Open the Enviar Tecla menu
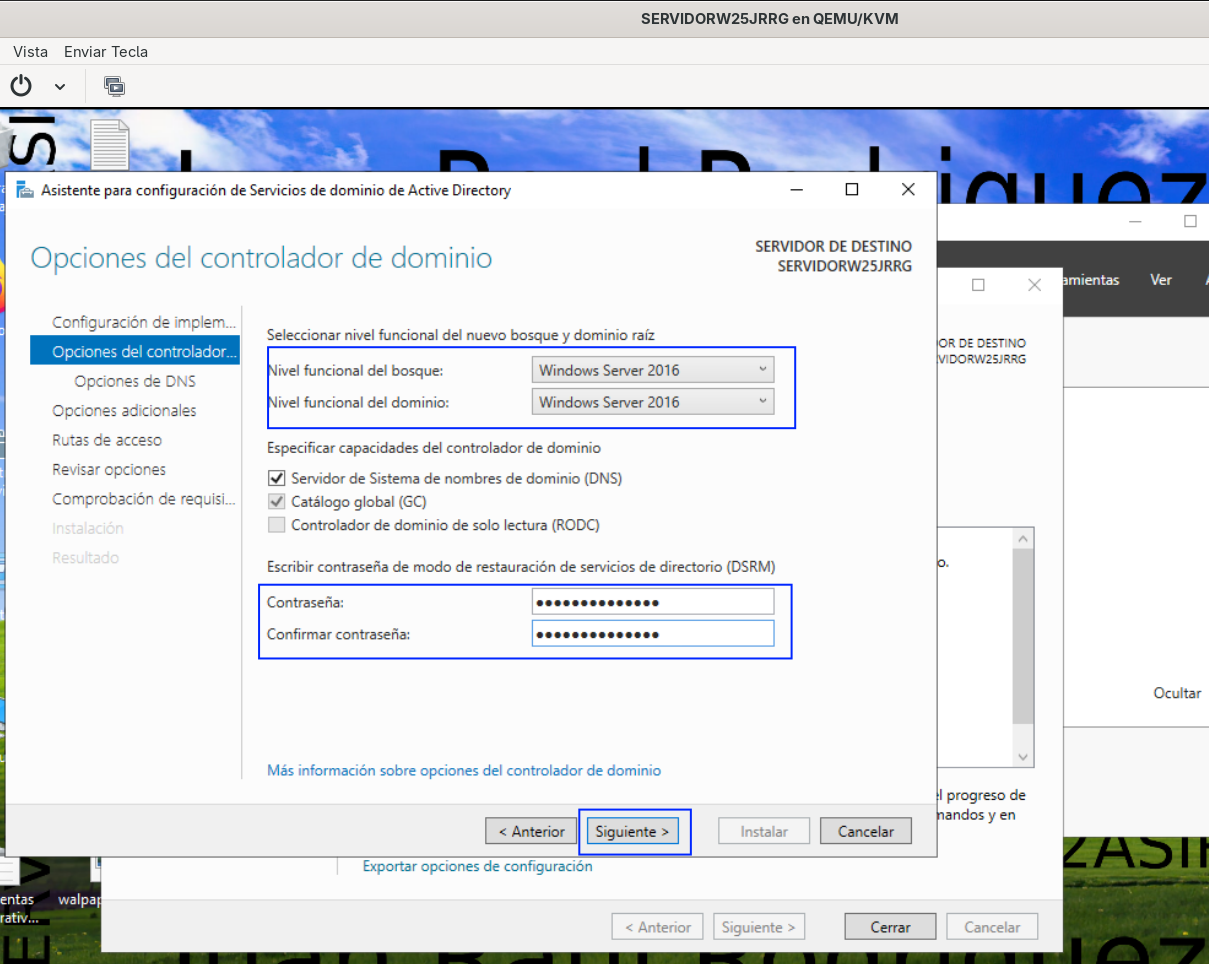The height and width of the screenshot is (964, 1209). (106, 51)
